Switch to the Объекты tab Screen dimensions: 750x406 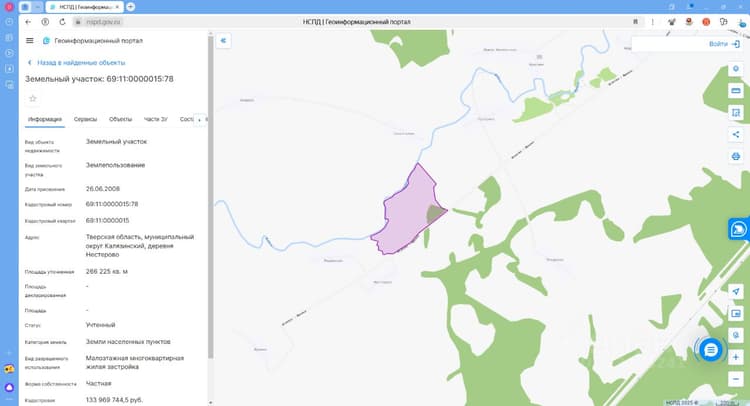pos(120,119)
